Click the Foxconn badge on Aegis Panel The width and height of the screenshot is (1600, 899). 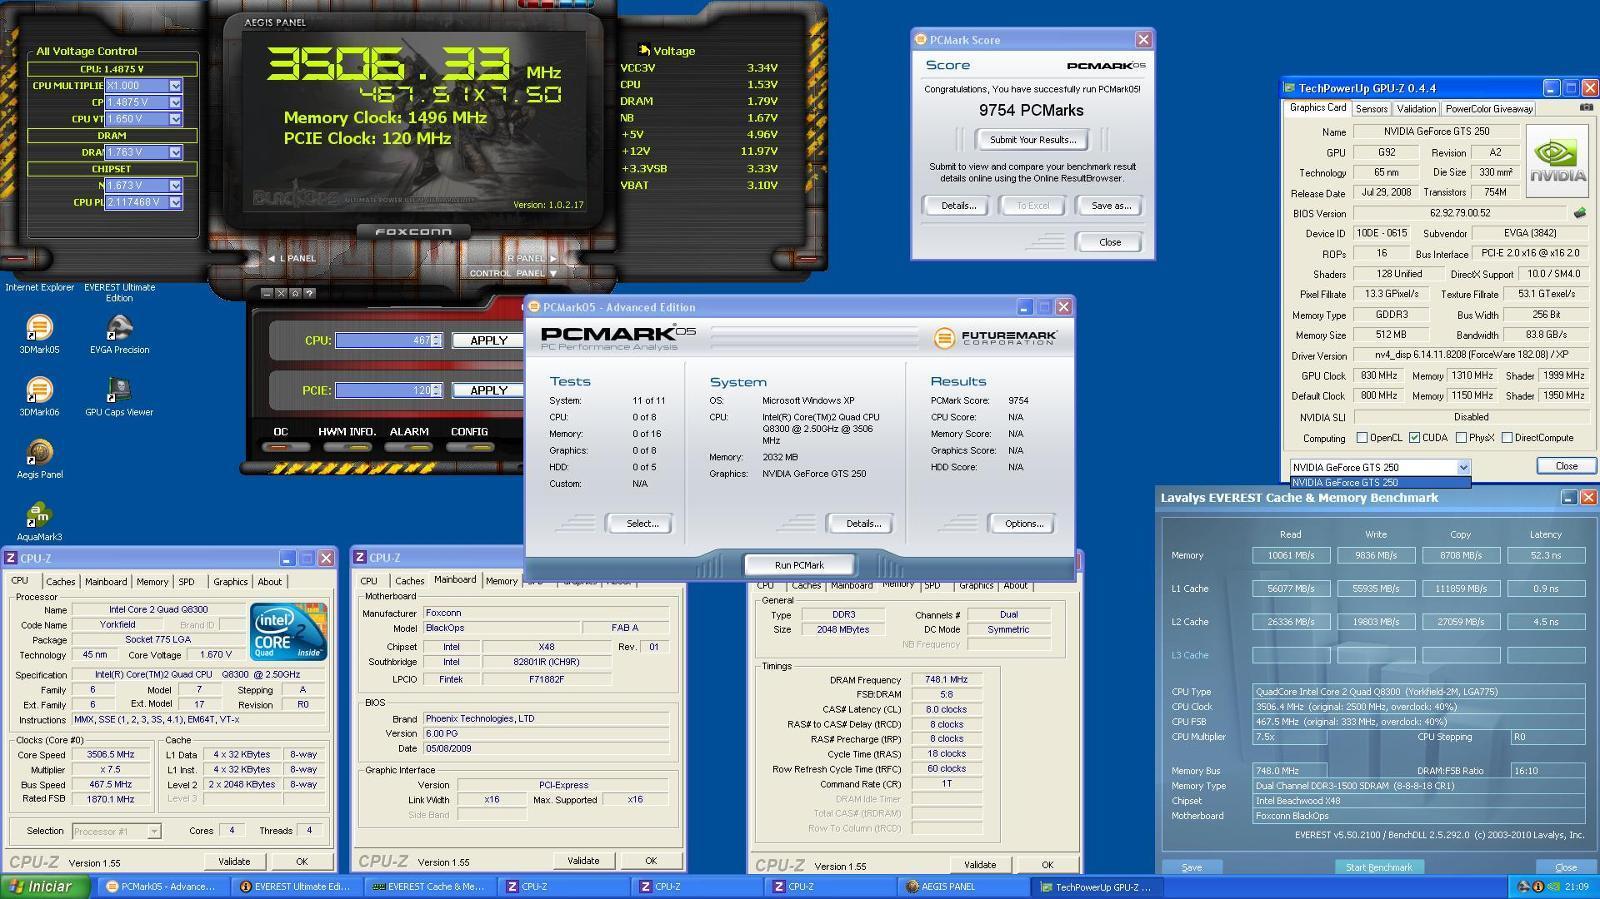coord(413,232)
